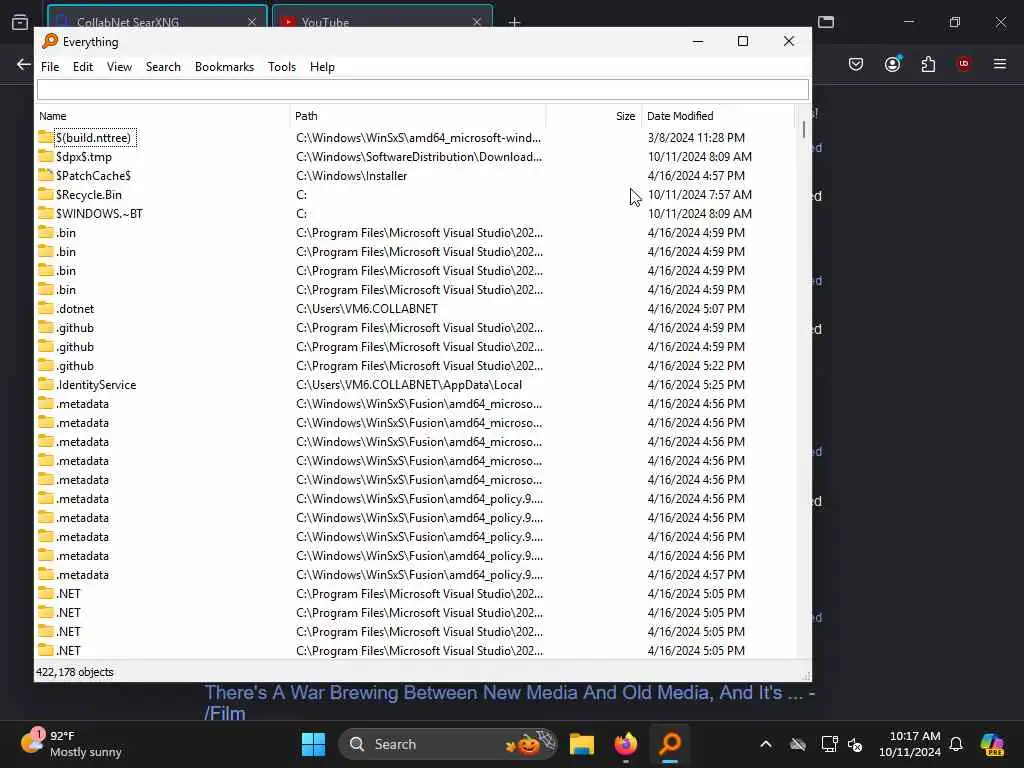The image size is (1024, 768).
Task: Open the browser Pocket save icon
Action: (856, 64)
